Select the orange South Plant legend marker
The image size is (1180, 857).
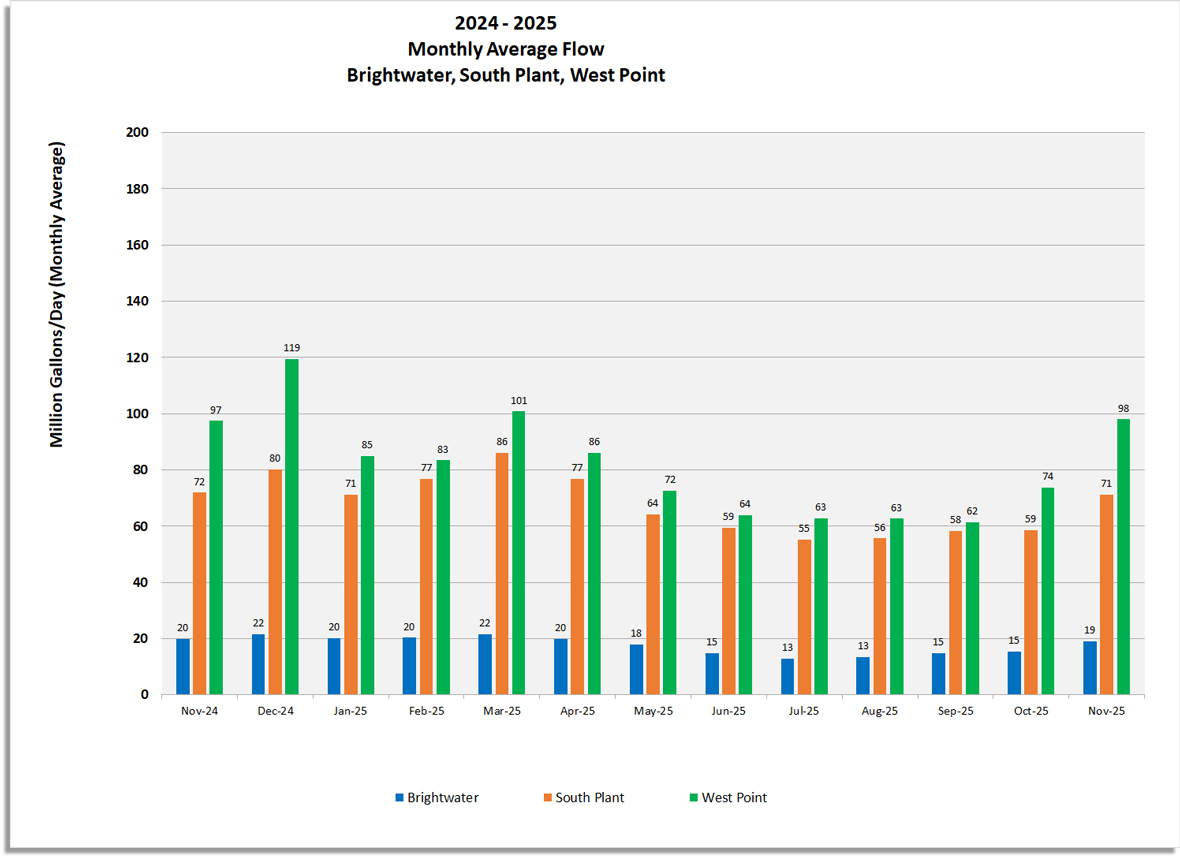point(547,798)
